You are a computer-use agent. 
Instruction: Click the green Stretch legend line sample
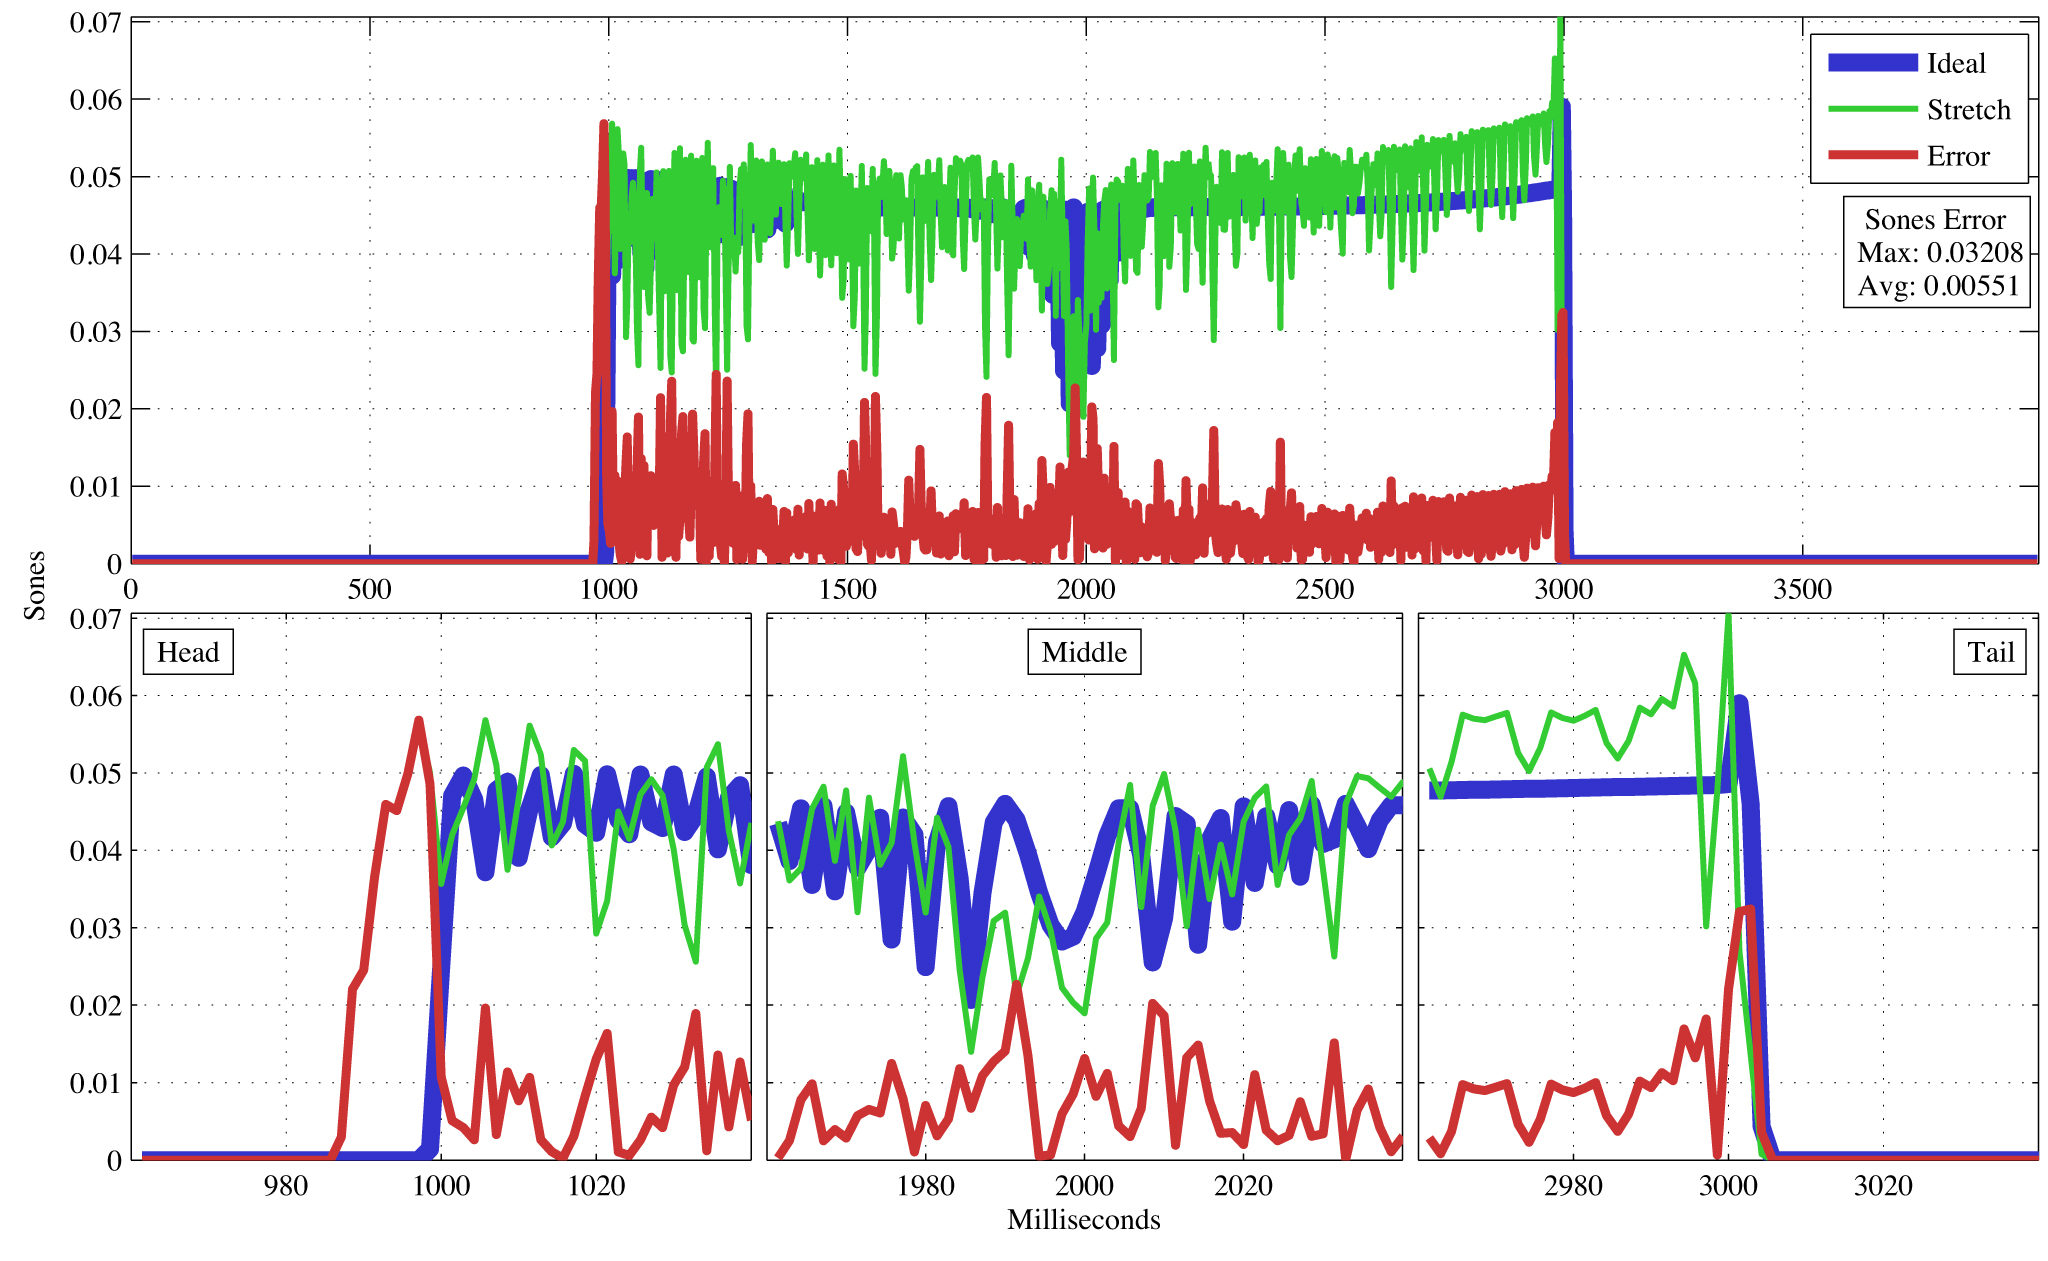pyautogui.click(x=1872, y=109)
